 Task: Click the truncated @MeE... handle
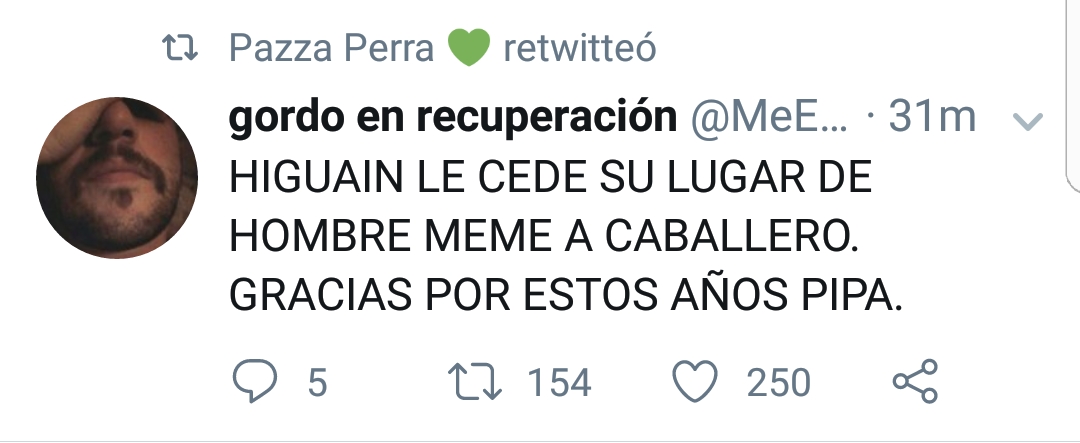click(x=769, y=118)
